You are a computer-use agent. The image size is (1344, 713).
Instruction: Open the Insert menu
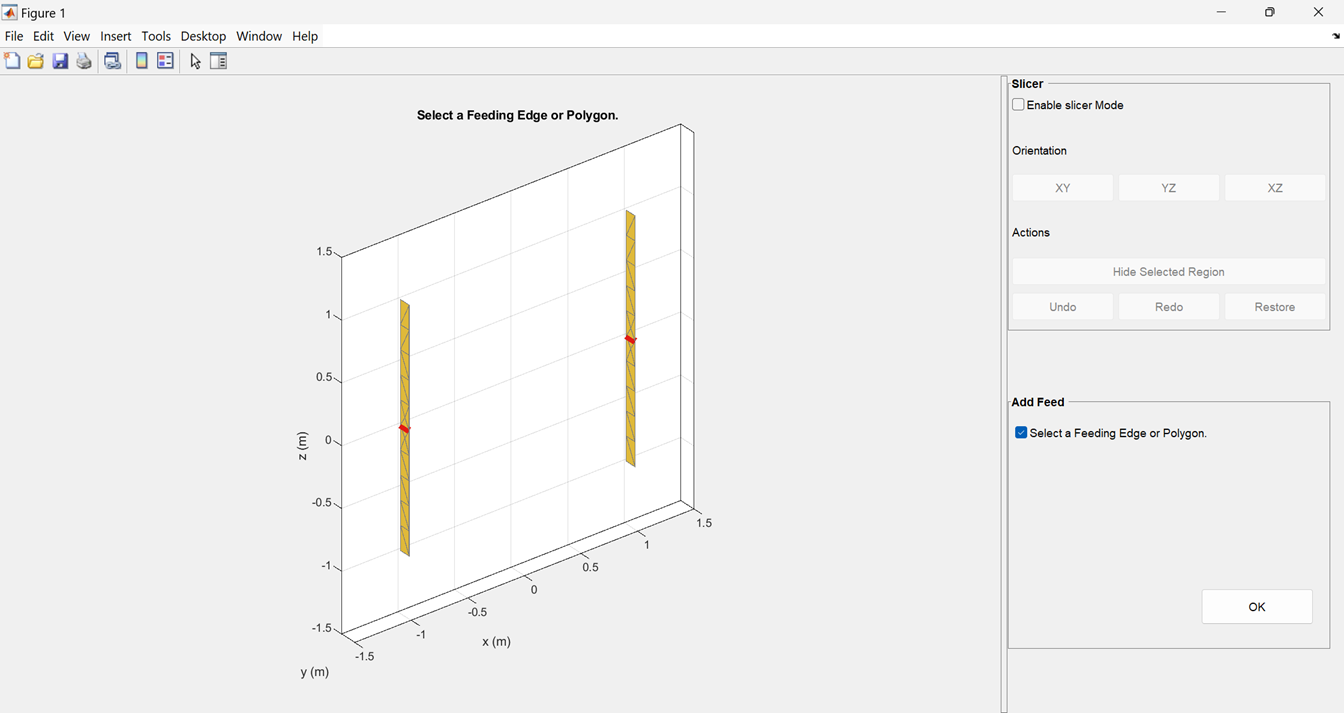click(115, 36)
